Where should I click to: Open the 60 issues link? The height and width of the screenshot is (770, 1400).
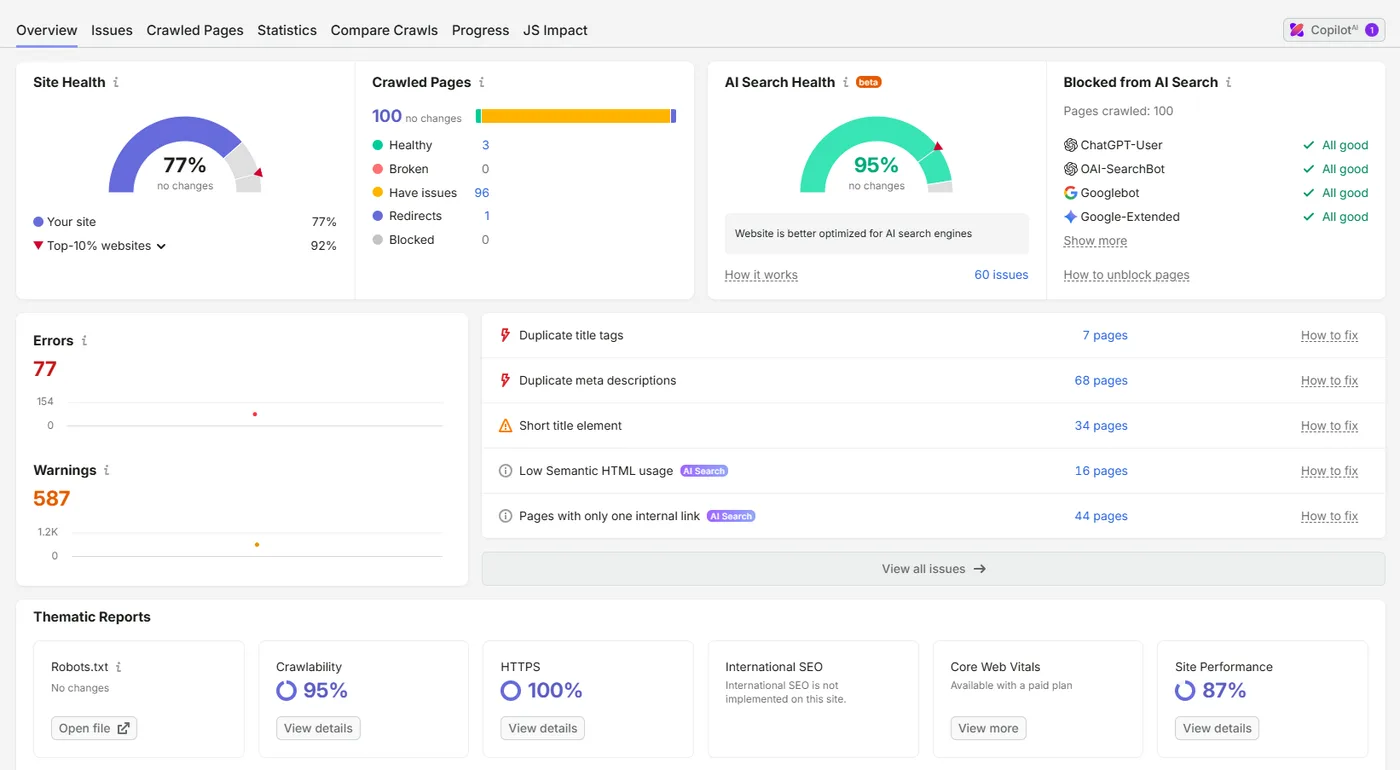click(x=1001, y=275)
